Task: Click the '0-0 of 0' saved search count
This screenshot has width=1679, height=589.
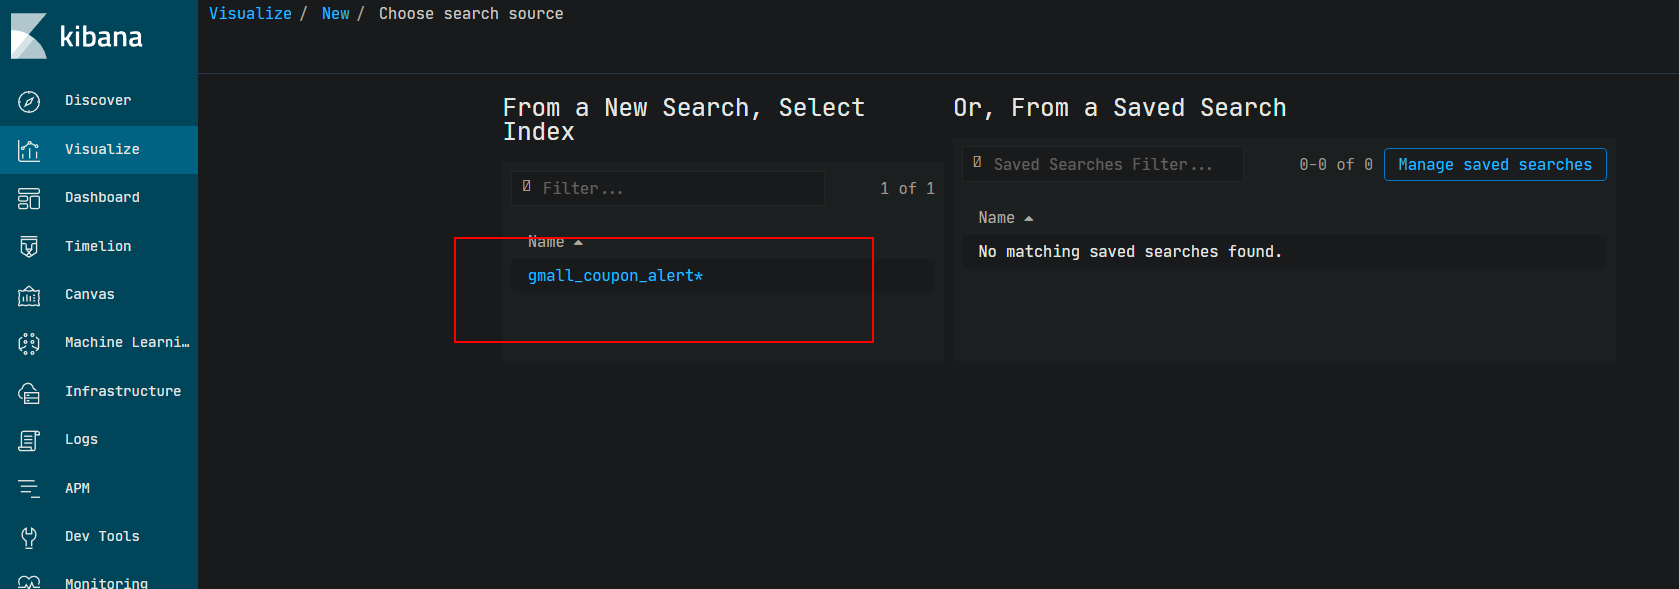Action: pyautogui.click(x=1336, y=165)
